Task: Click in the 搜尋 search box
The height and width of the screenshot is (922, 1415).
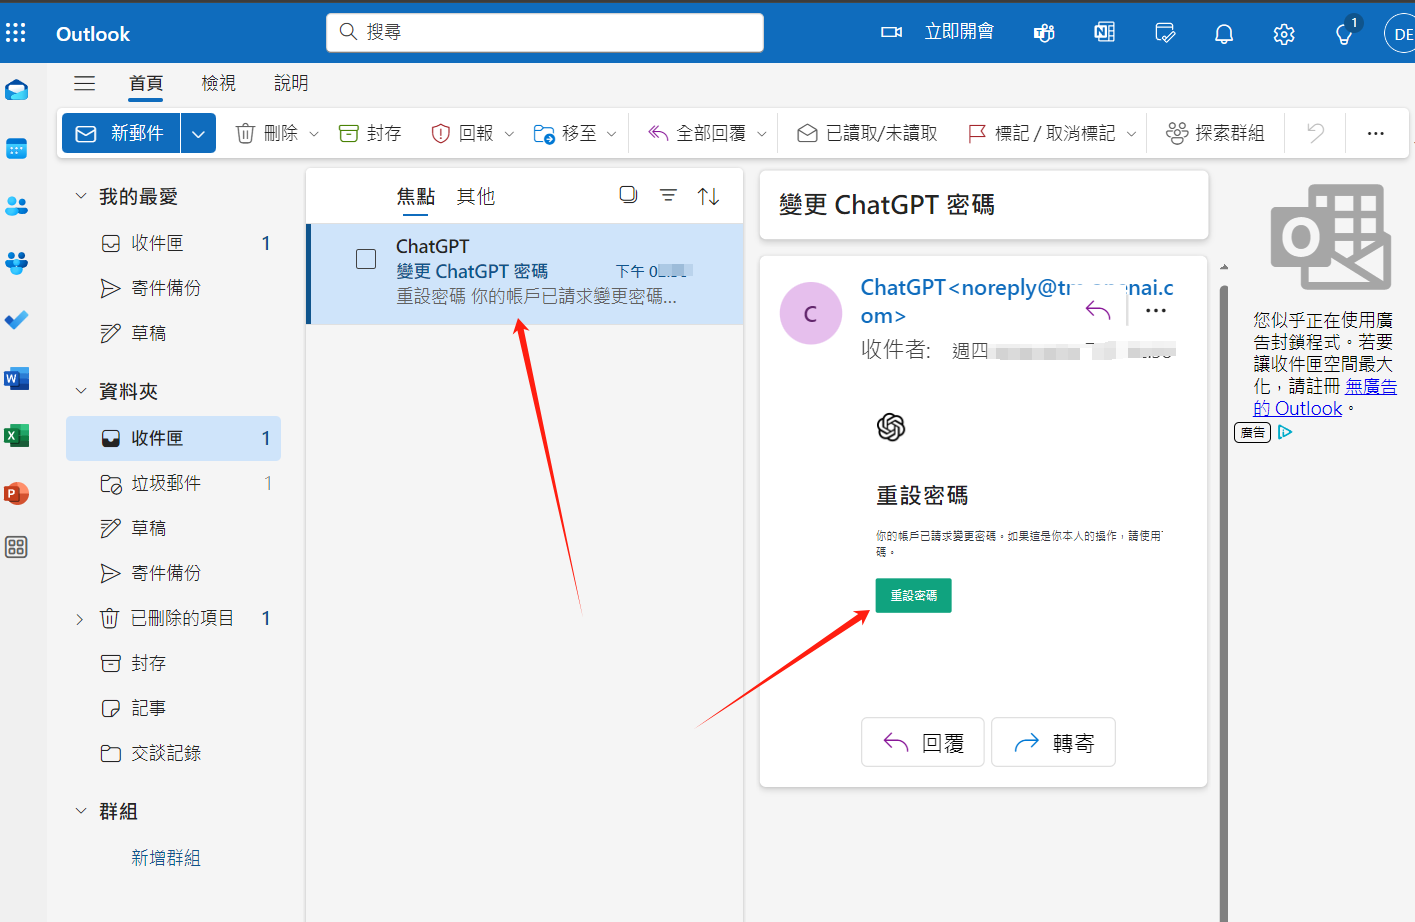Action: point(545,32)
